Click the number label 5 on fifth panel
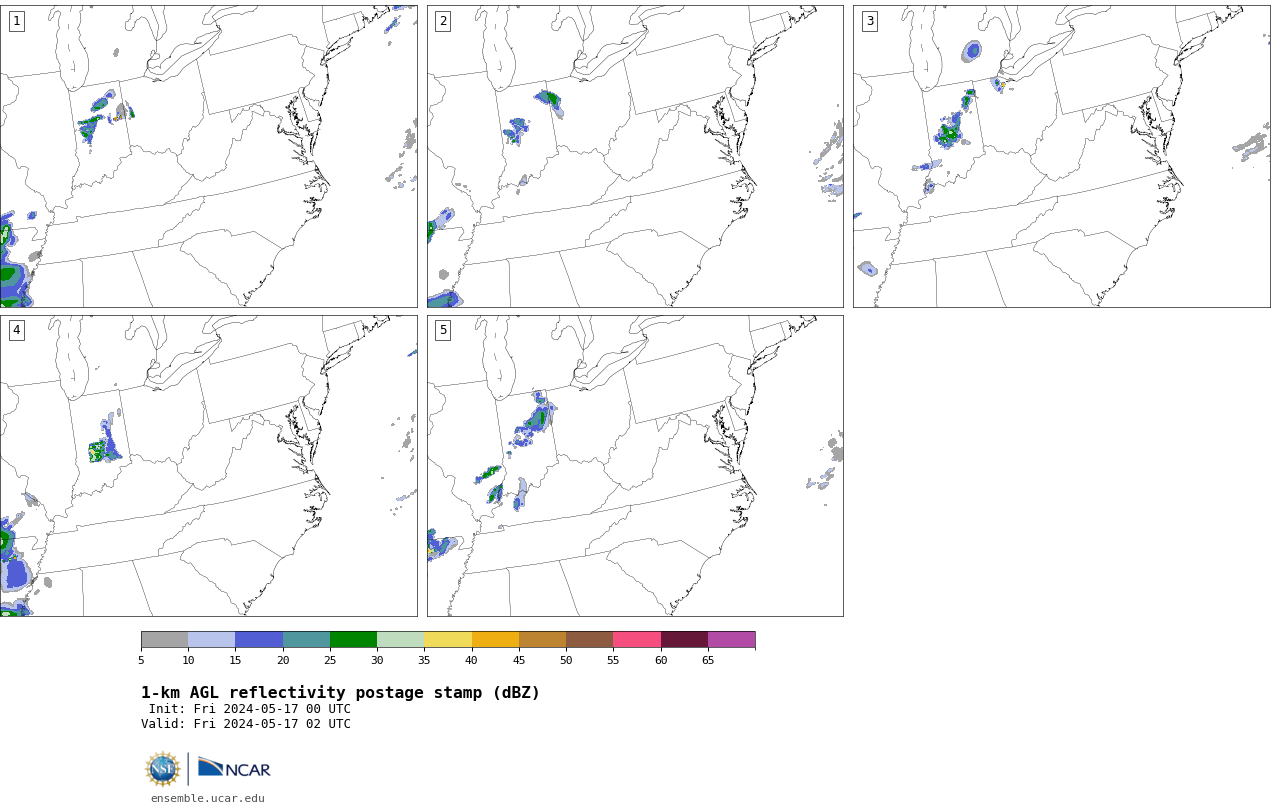 coord(443,330)
